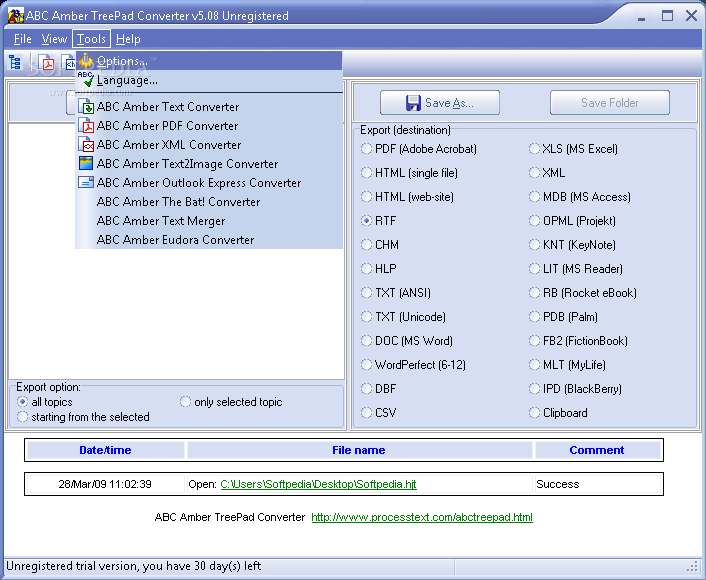
Task: Select PDB (Palm) export format
Action: pos(564,317)
